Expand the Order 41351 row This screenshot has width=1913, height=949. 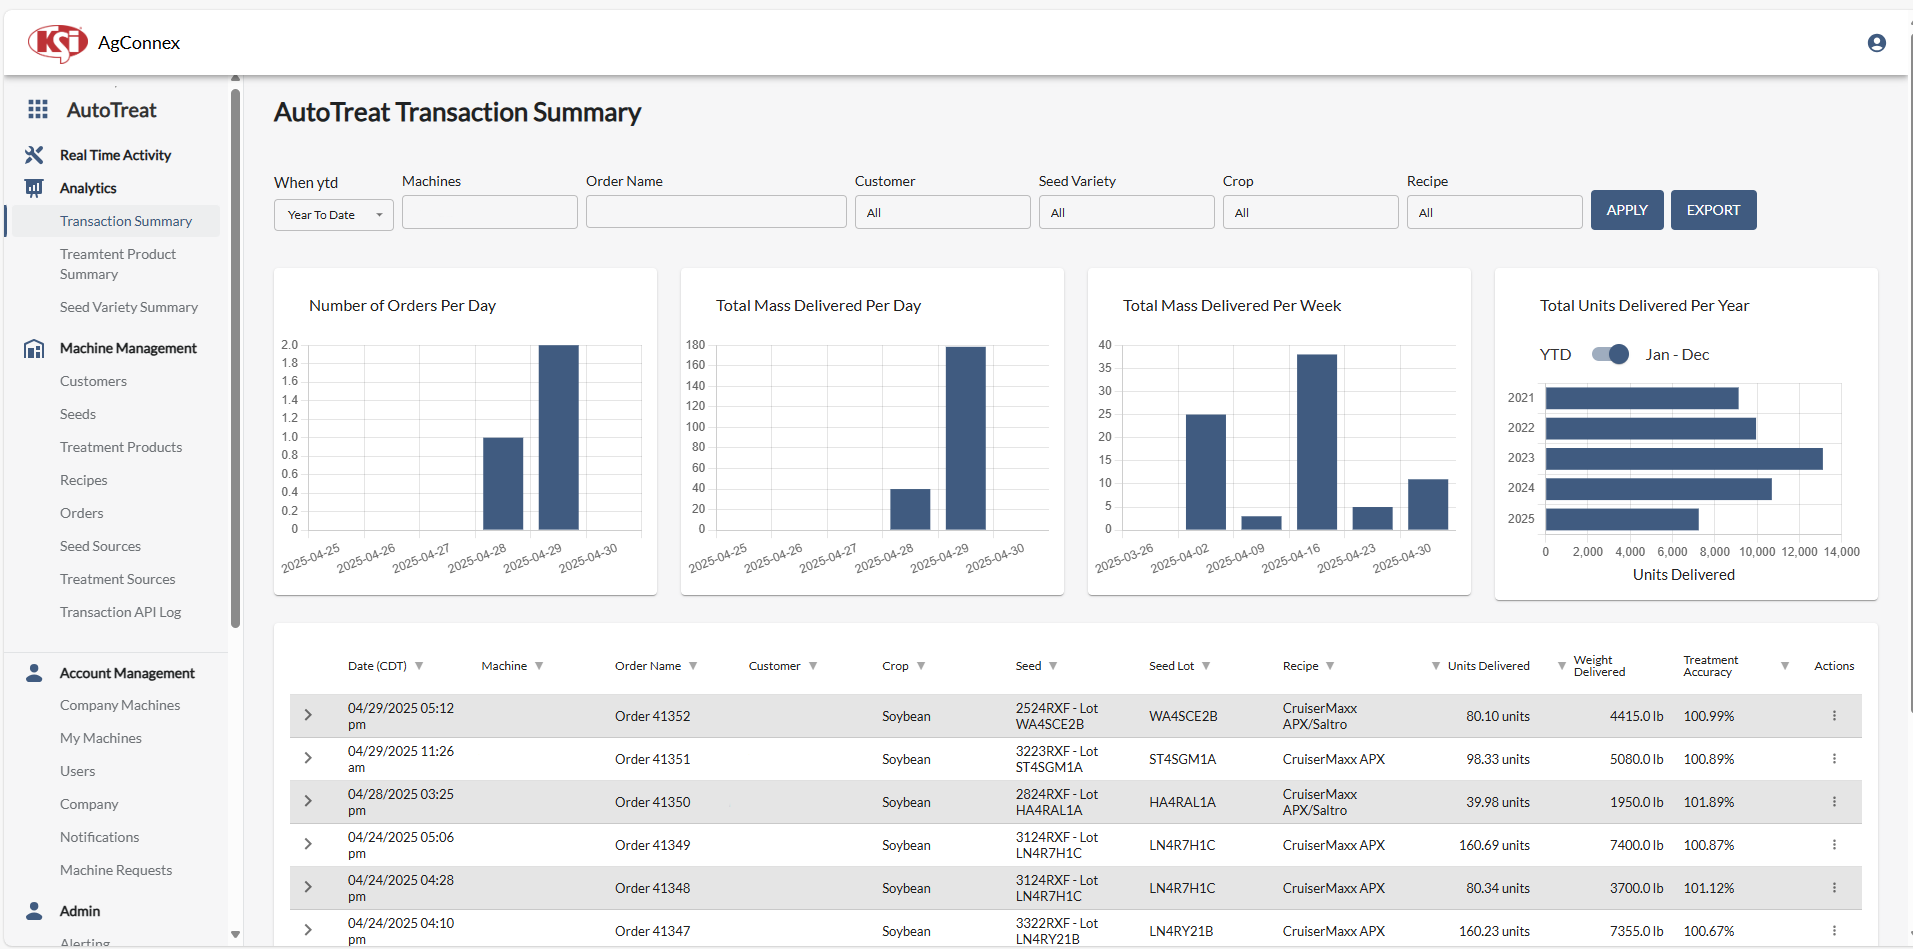point(308,759)
